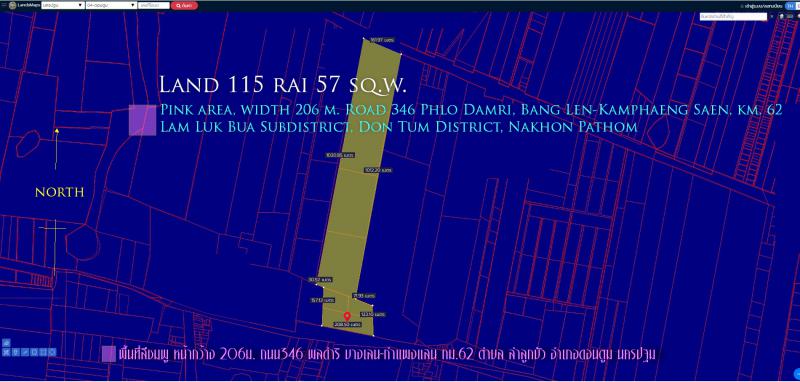
Task: Click the top tool above bottom-left toolbar
Action: 6,343
